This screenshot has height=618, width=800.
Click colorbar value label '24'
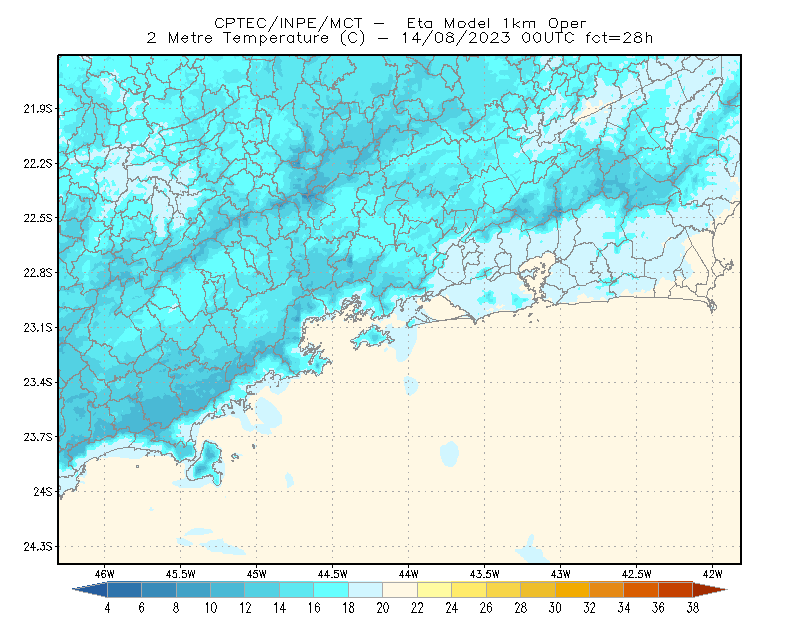[x=452, y=608]
